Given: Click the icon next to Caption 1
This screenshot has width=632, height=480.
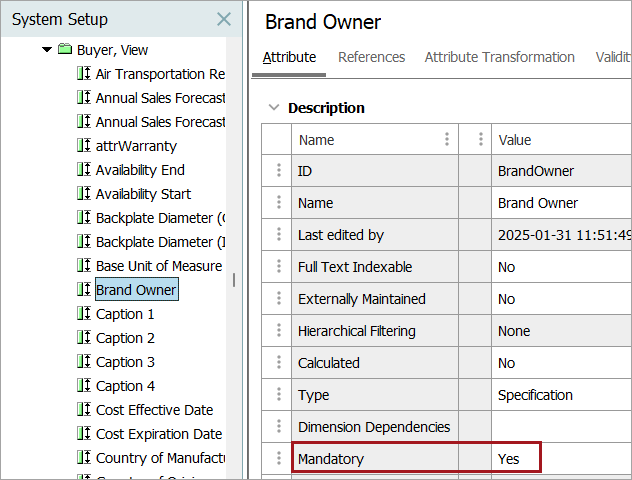Looking at the screenshot, I should click(84, 314).
